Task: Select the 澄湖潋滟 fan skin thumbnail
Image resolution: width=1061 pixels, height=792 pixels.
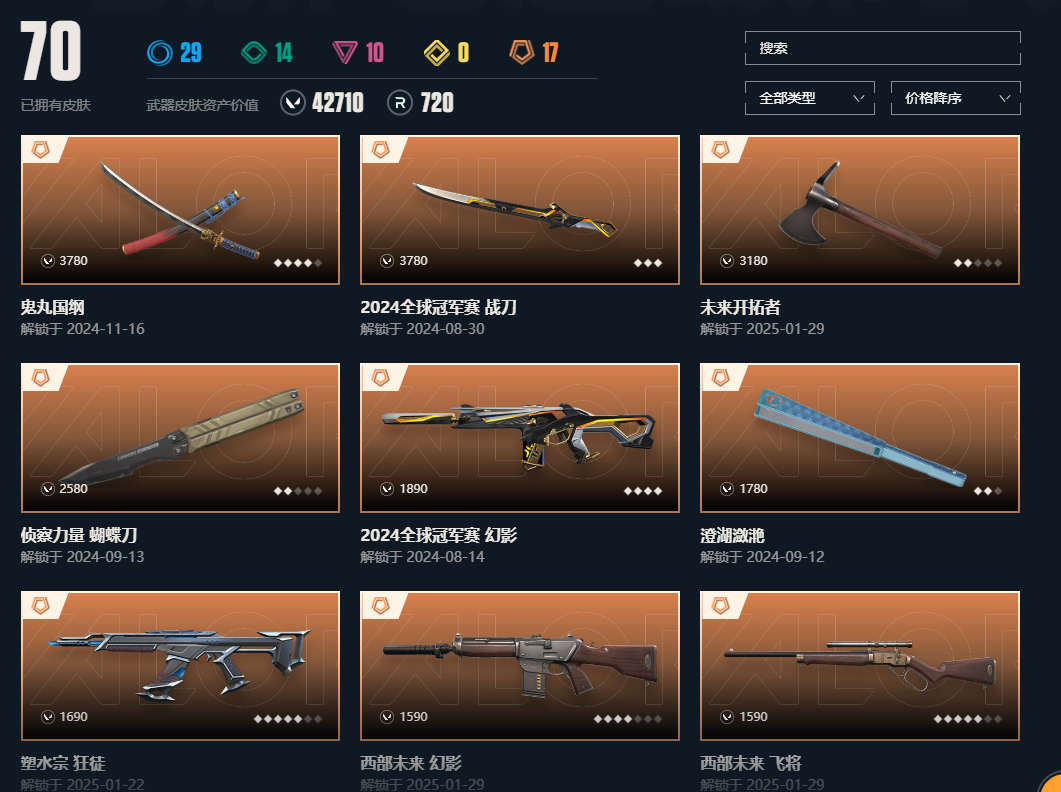Action: click(x=859, y=438)
